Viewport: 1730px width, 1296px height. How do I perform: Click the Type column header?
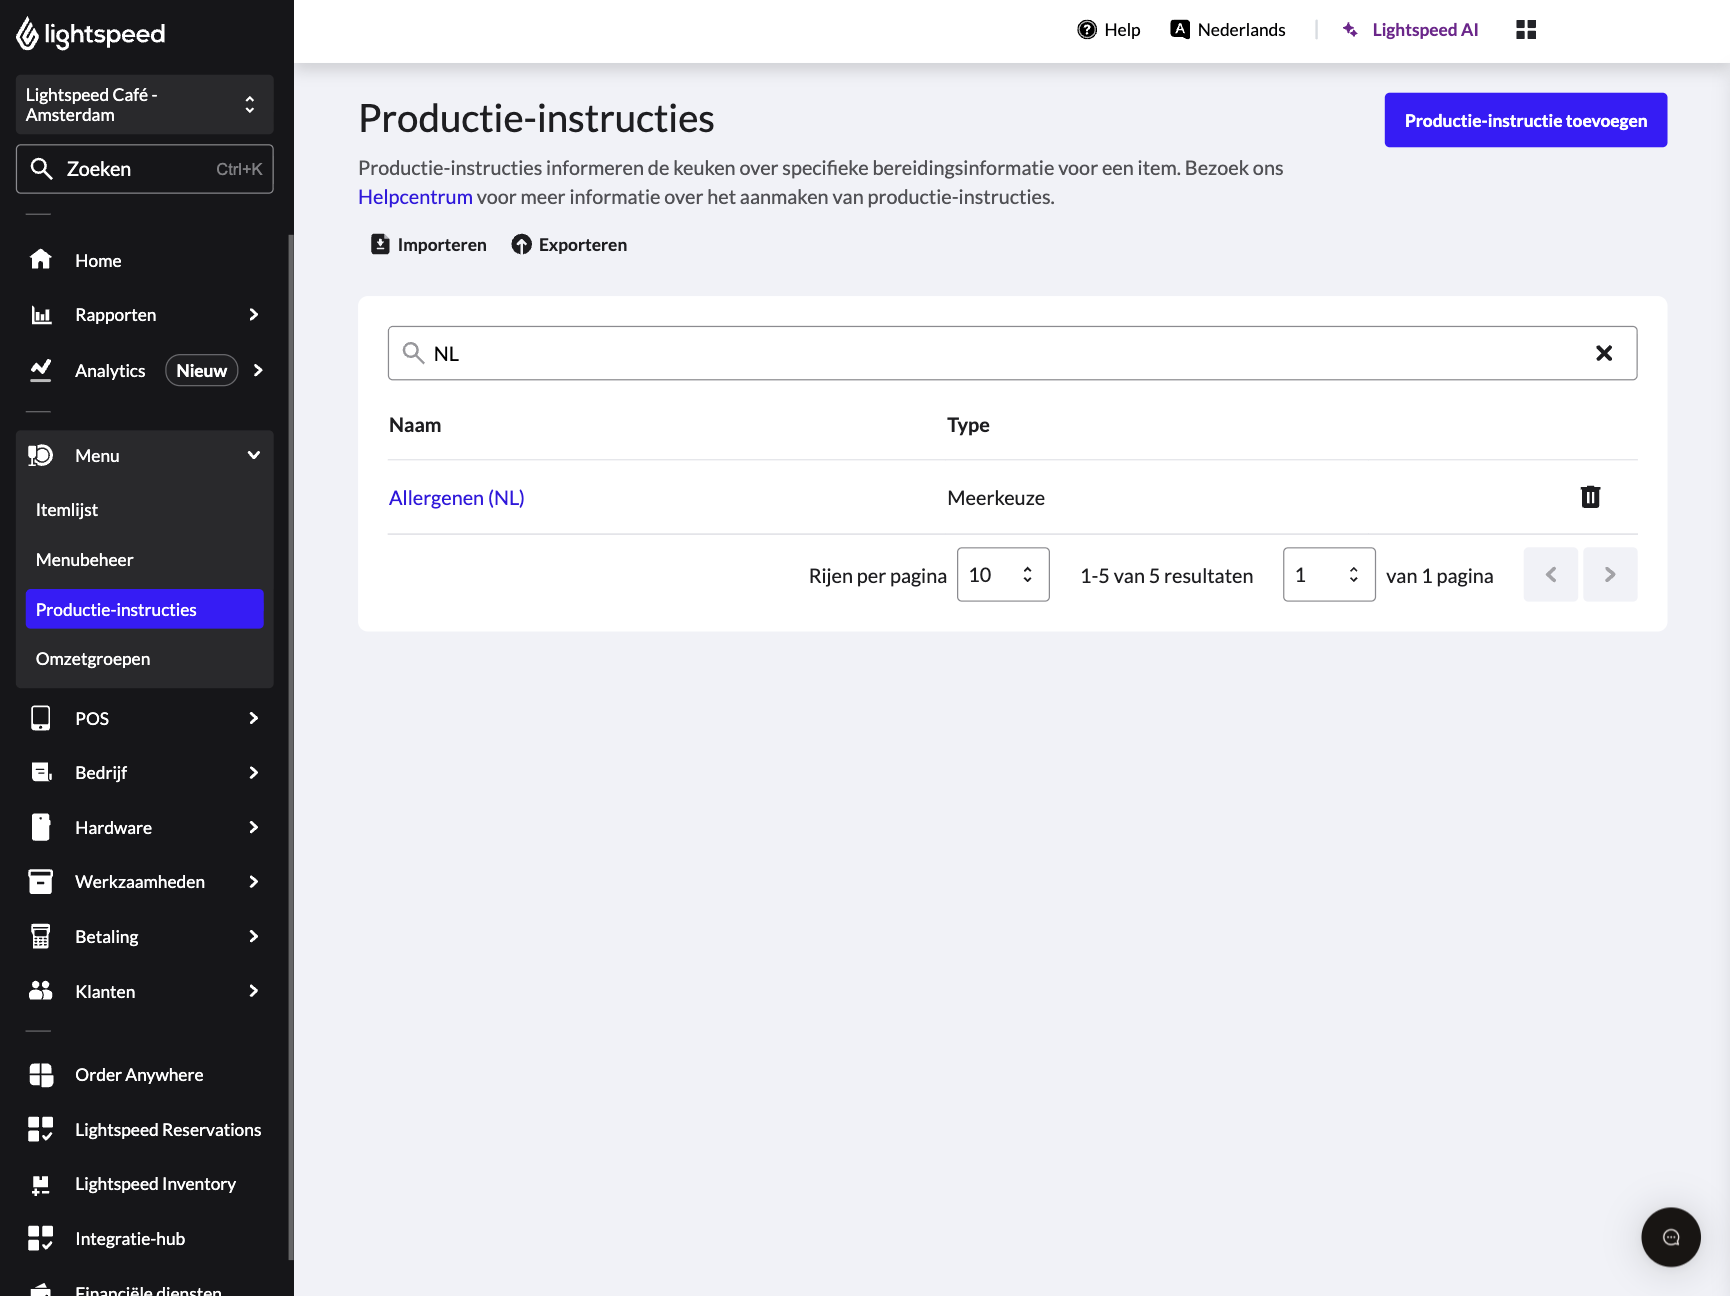[968, 425]
